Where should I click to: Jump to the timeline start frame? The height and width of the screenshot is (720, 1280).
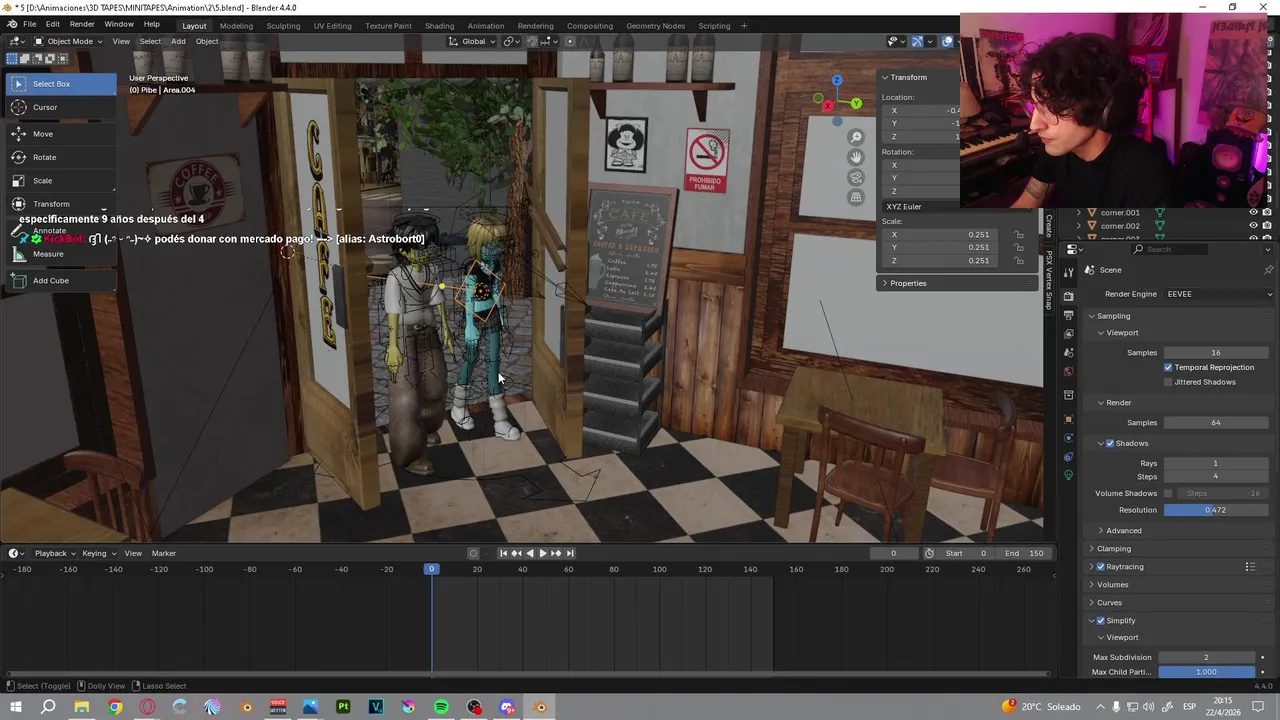503,553
